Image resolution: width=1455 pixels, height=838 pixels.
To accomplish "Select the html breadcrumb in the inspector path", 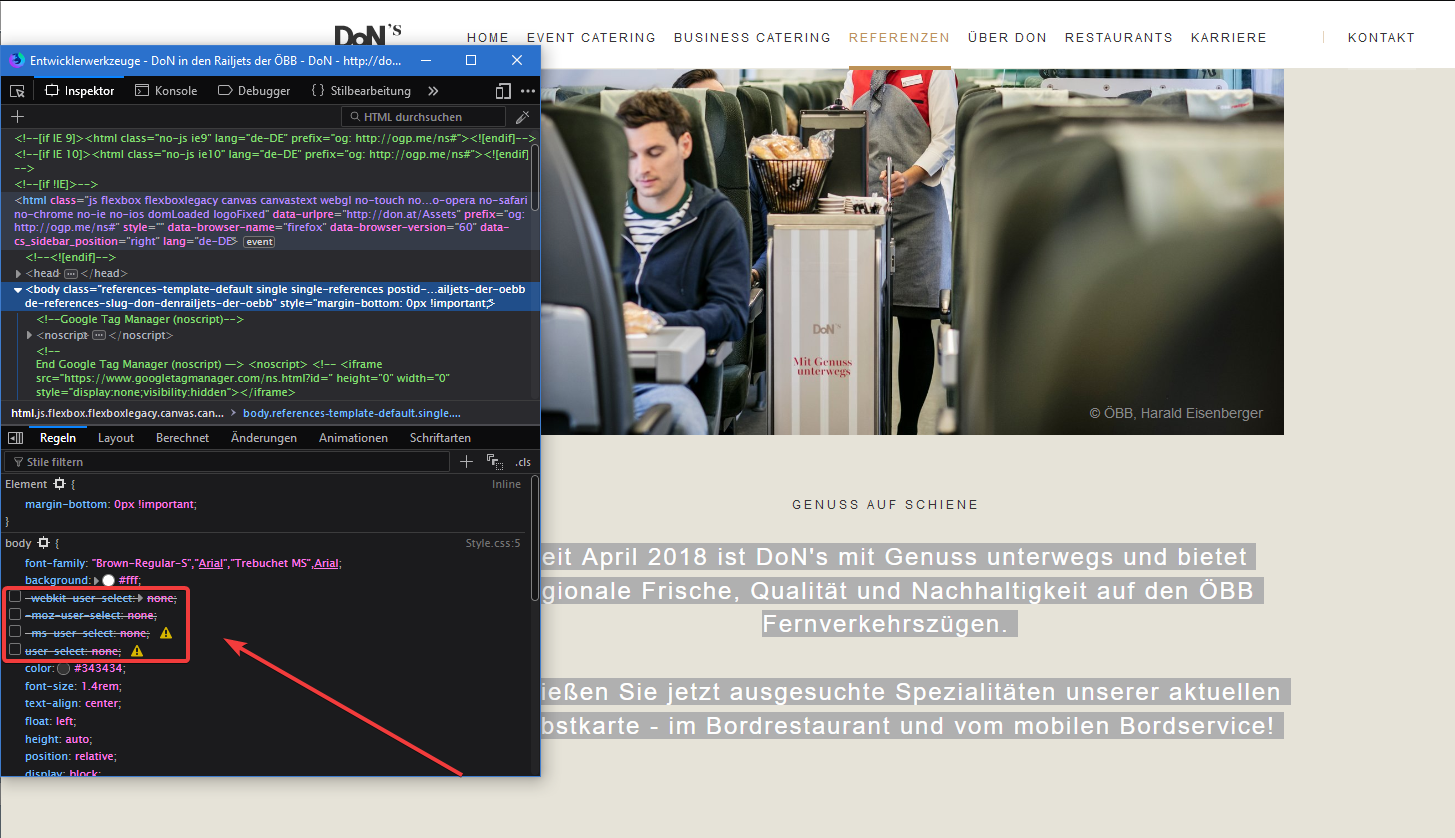I will [x=117, y=412].
